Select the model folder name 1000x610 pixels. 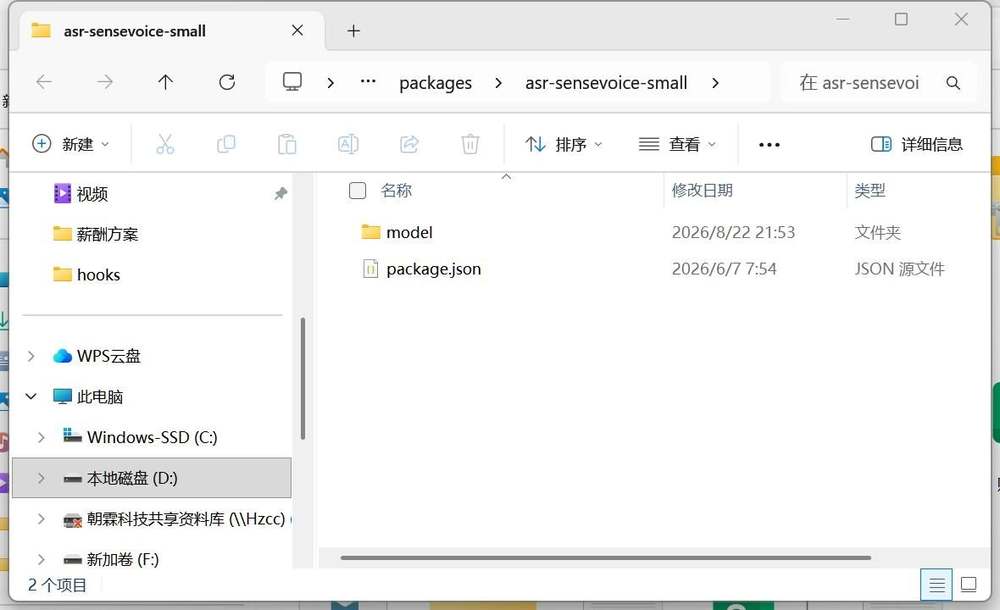(409, 232)
